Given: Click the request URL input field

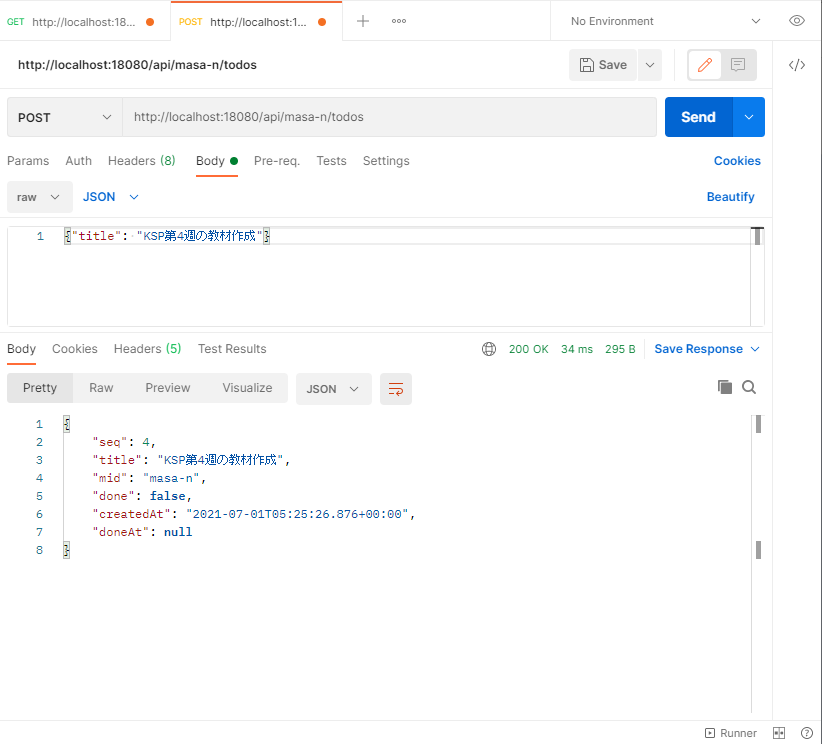Looking at the screenshot, I should point(390,117).
